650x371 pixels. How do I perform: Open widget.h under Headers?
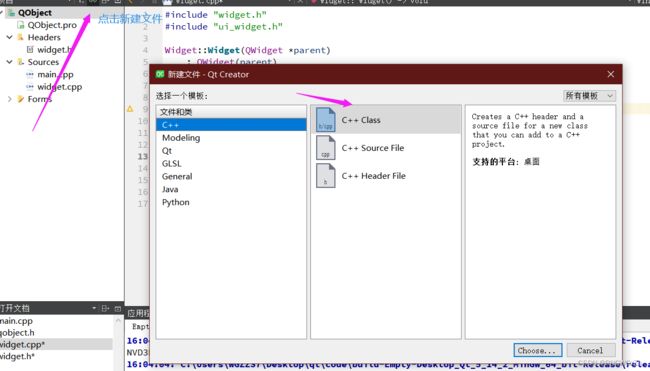click(x=54, y=50)
